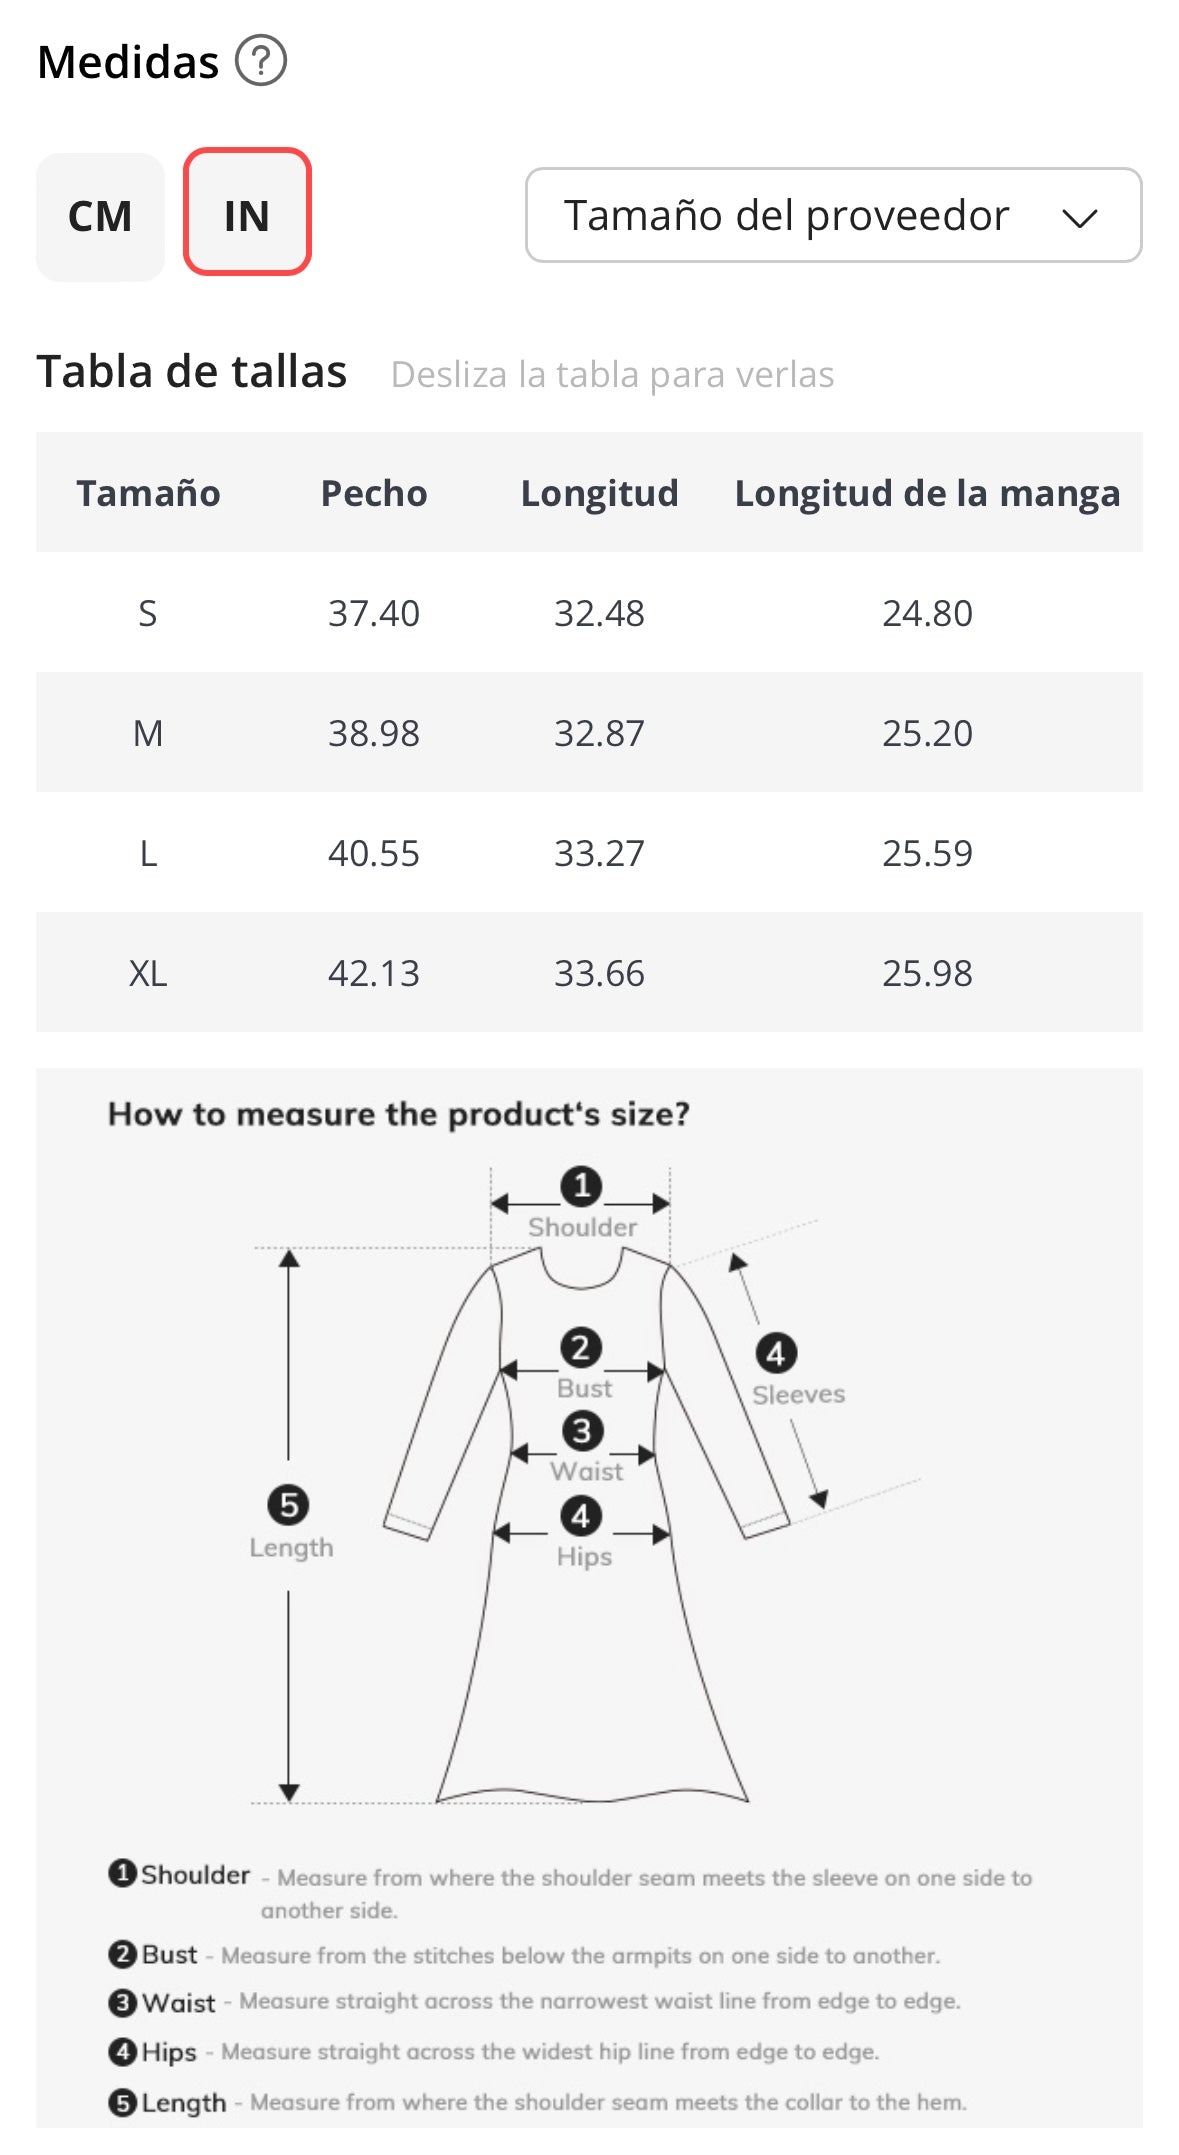The height and width of the screenshot is (2155, 1179).
Task: Click the Longitud column header
Action: (599, 493)
